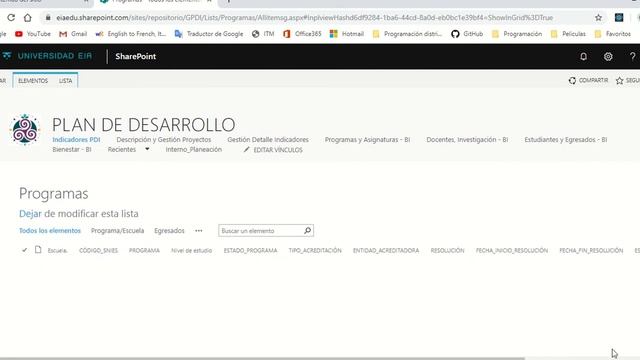Click EDITAR VÍNCULOS pencil link
This screenshot has width=640, height=360.
(x=273, y=150)
